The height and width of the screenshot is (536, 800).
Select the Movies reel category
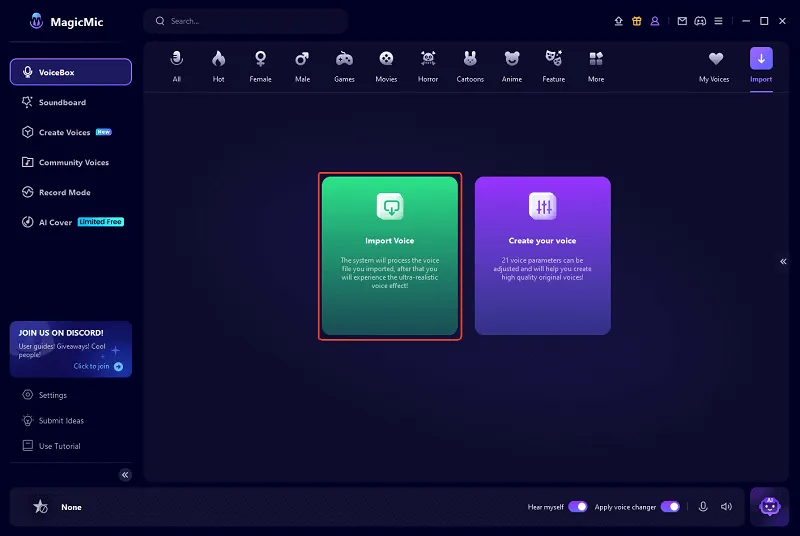point(386,66)
